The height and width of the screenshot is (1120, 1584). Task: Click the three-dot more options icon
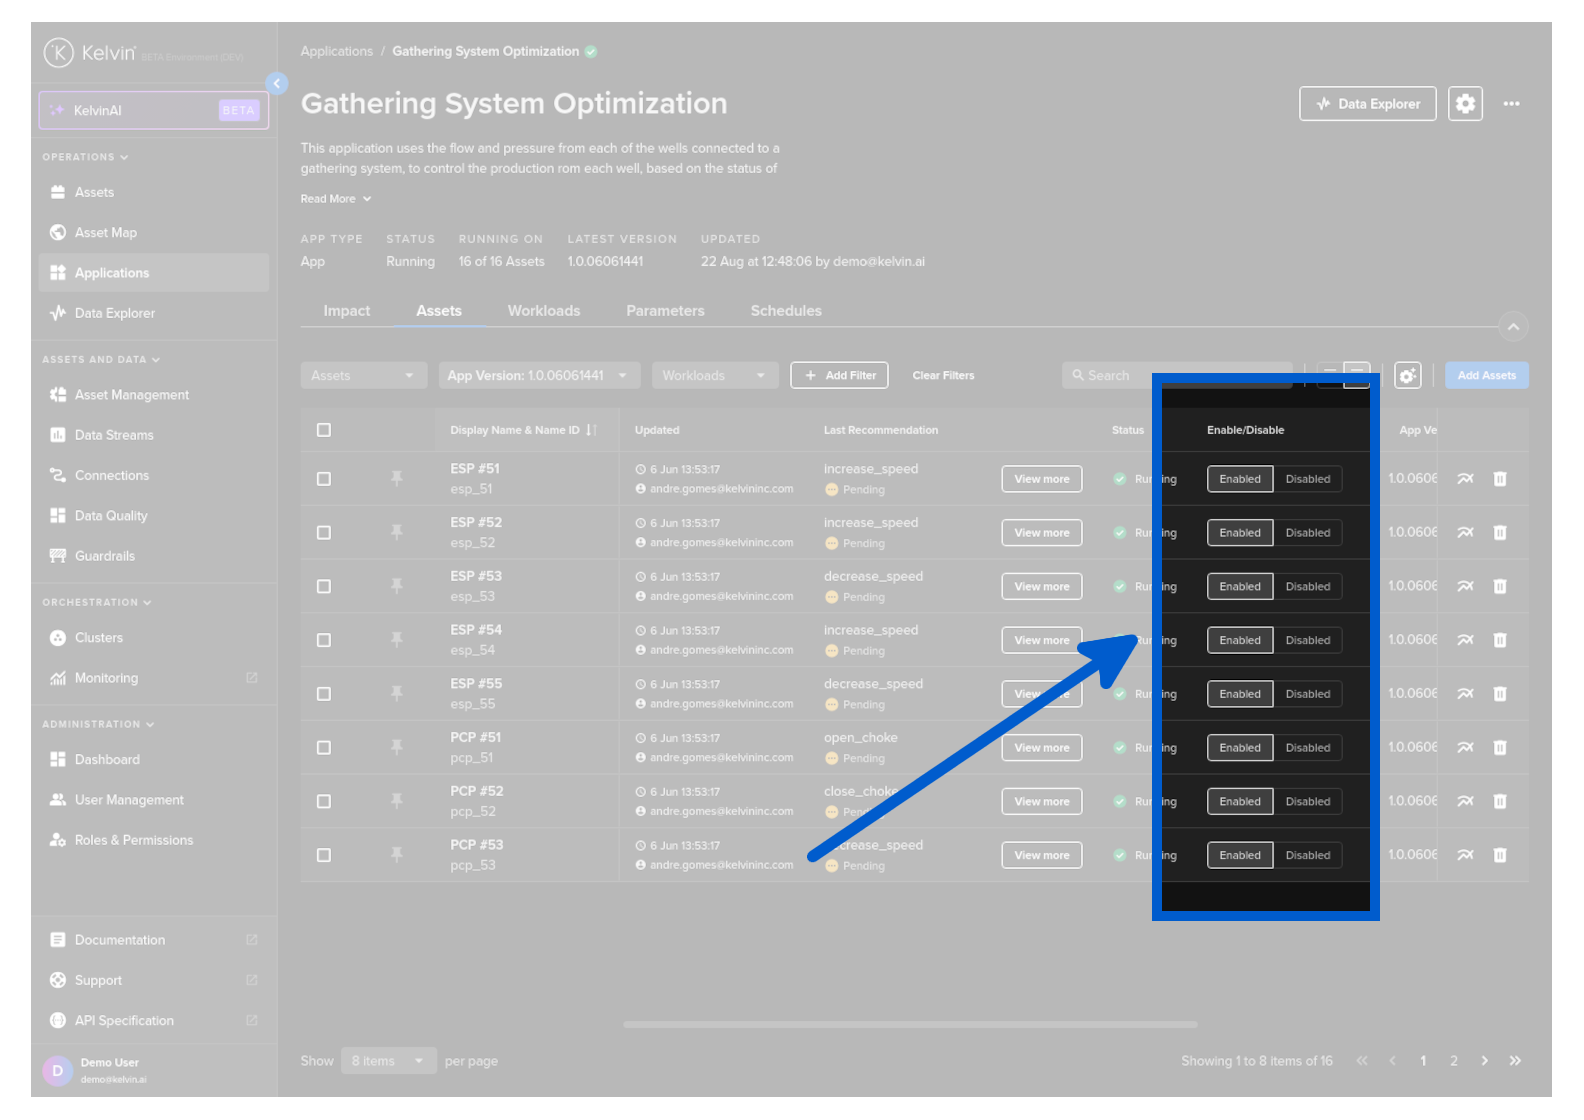1511,104
